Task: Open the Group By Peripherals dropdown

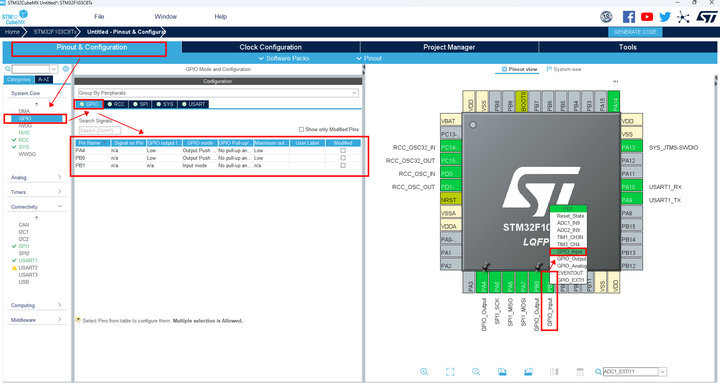Action: tap(218, 93)
